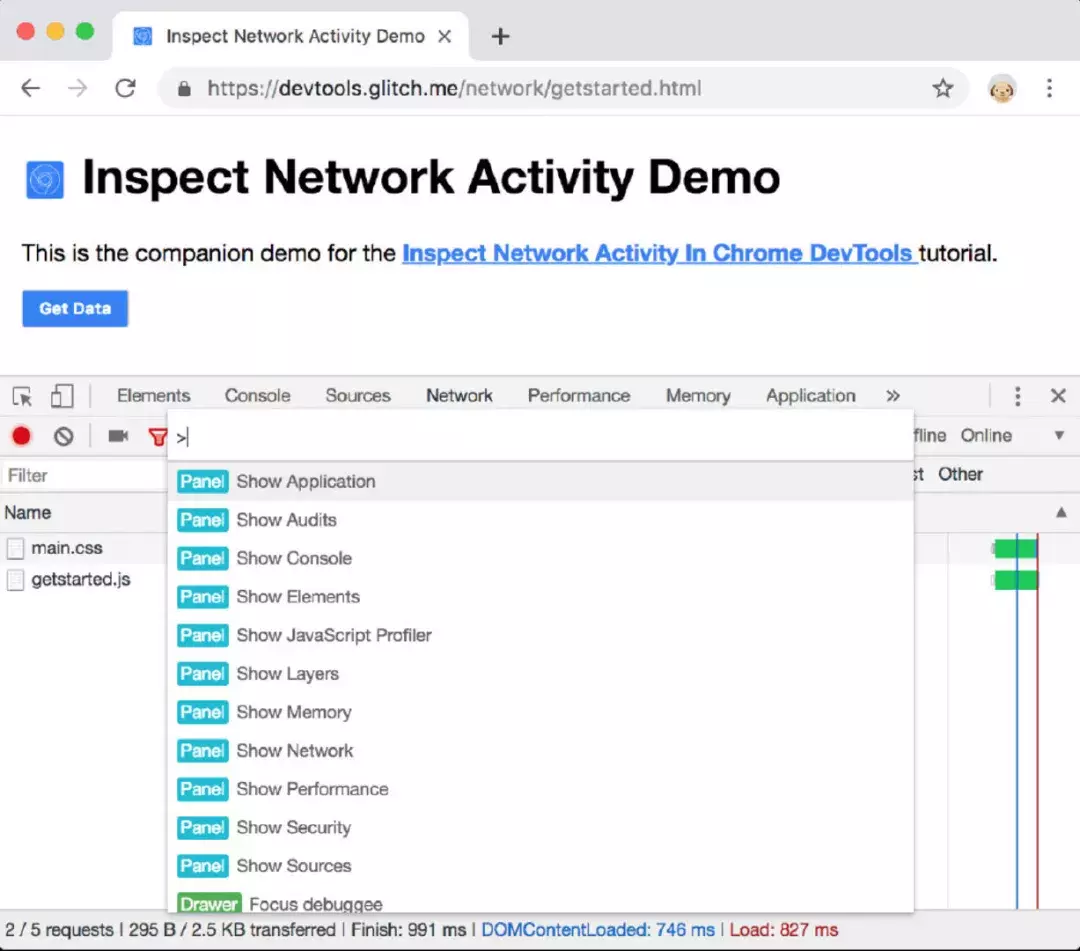This screenshot has width=1080, height=951.
Task: Click the tab favicon for the demo page
Action: 143,36
